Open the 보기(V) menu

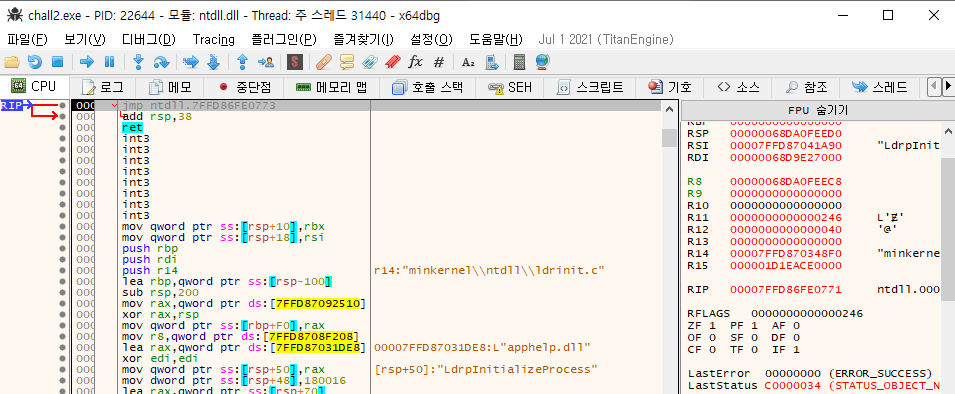tap(85, 40)
